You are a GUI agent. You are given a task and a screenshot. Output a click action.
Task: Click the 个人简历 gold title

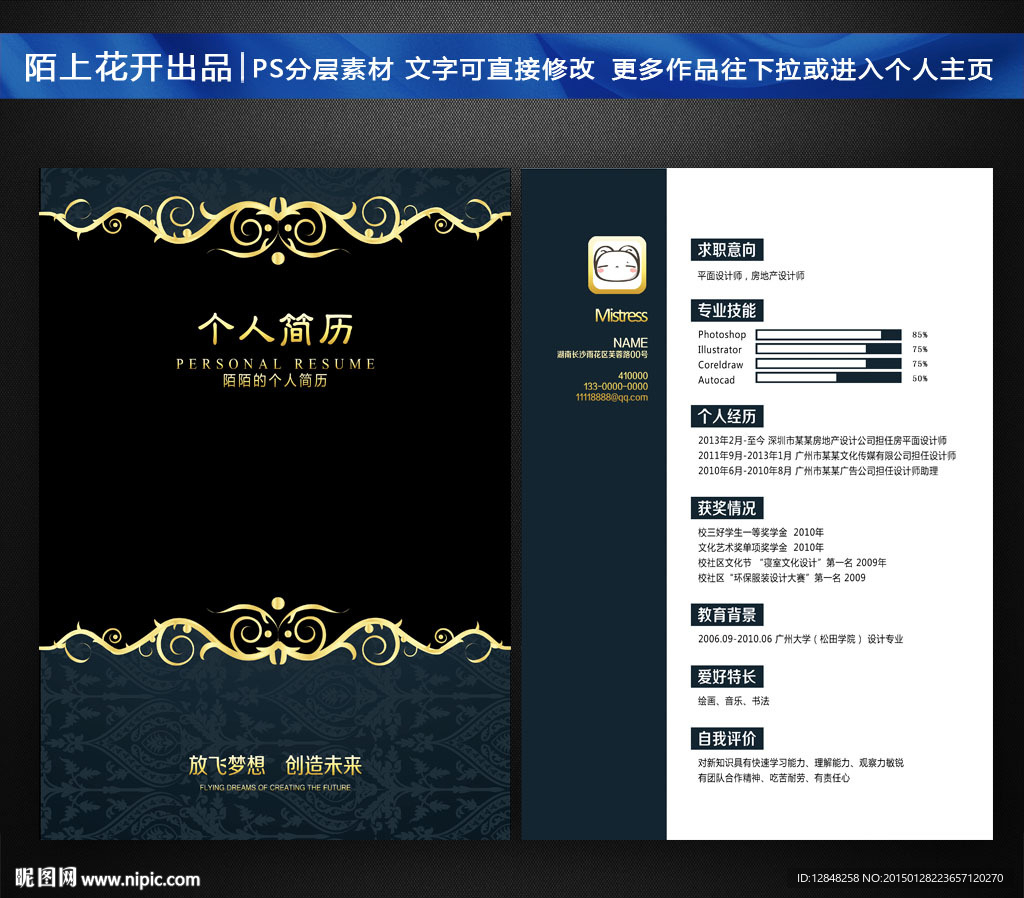click(x=276, y=328)
